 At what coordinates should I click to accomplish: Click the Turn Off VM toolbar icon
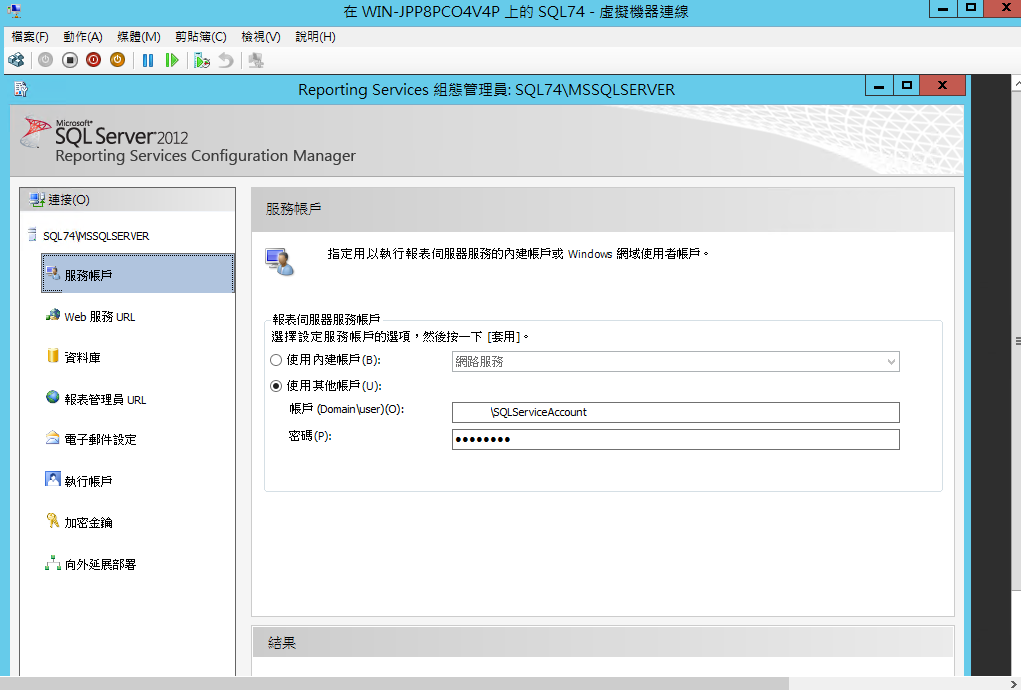pos(70,61)
